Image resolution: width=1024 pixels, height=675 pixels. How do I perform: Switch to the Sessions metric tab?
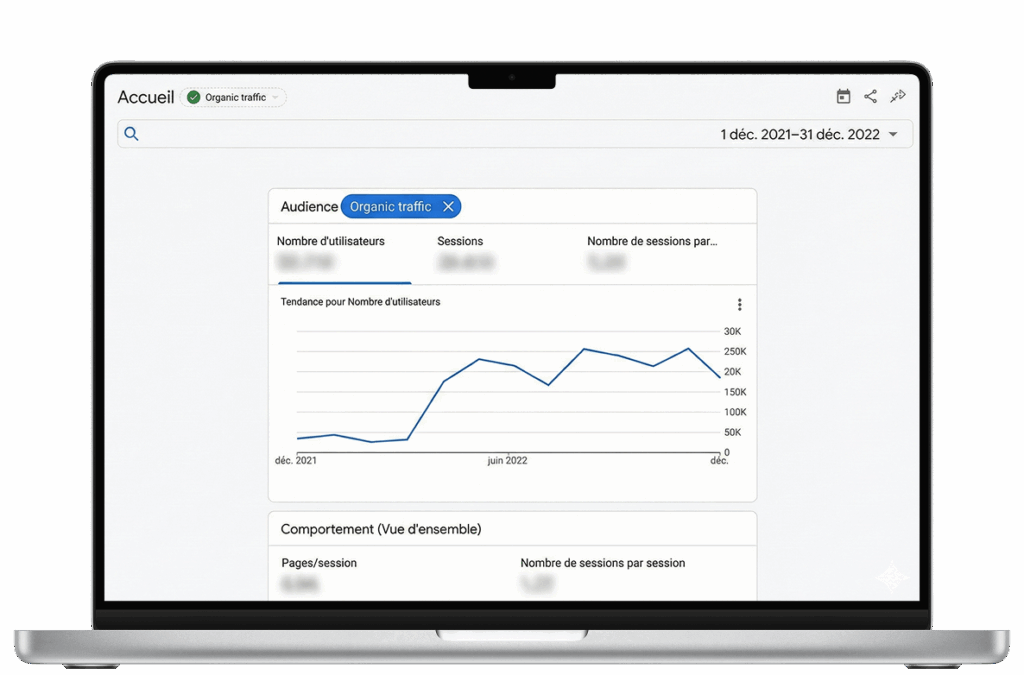coord(460,241)
